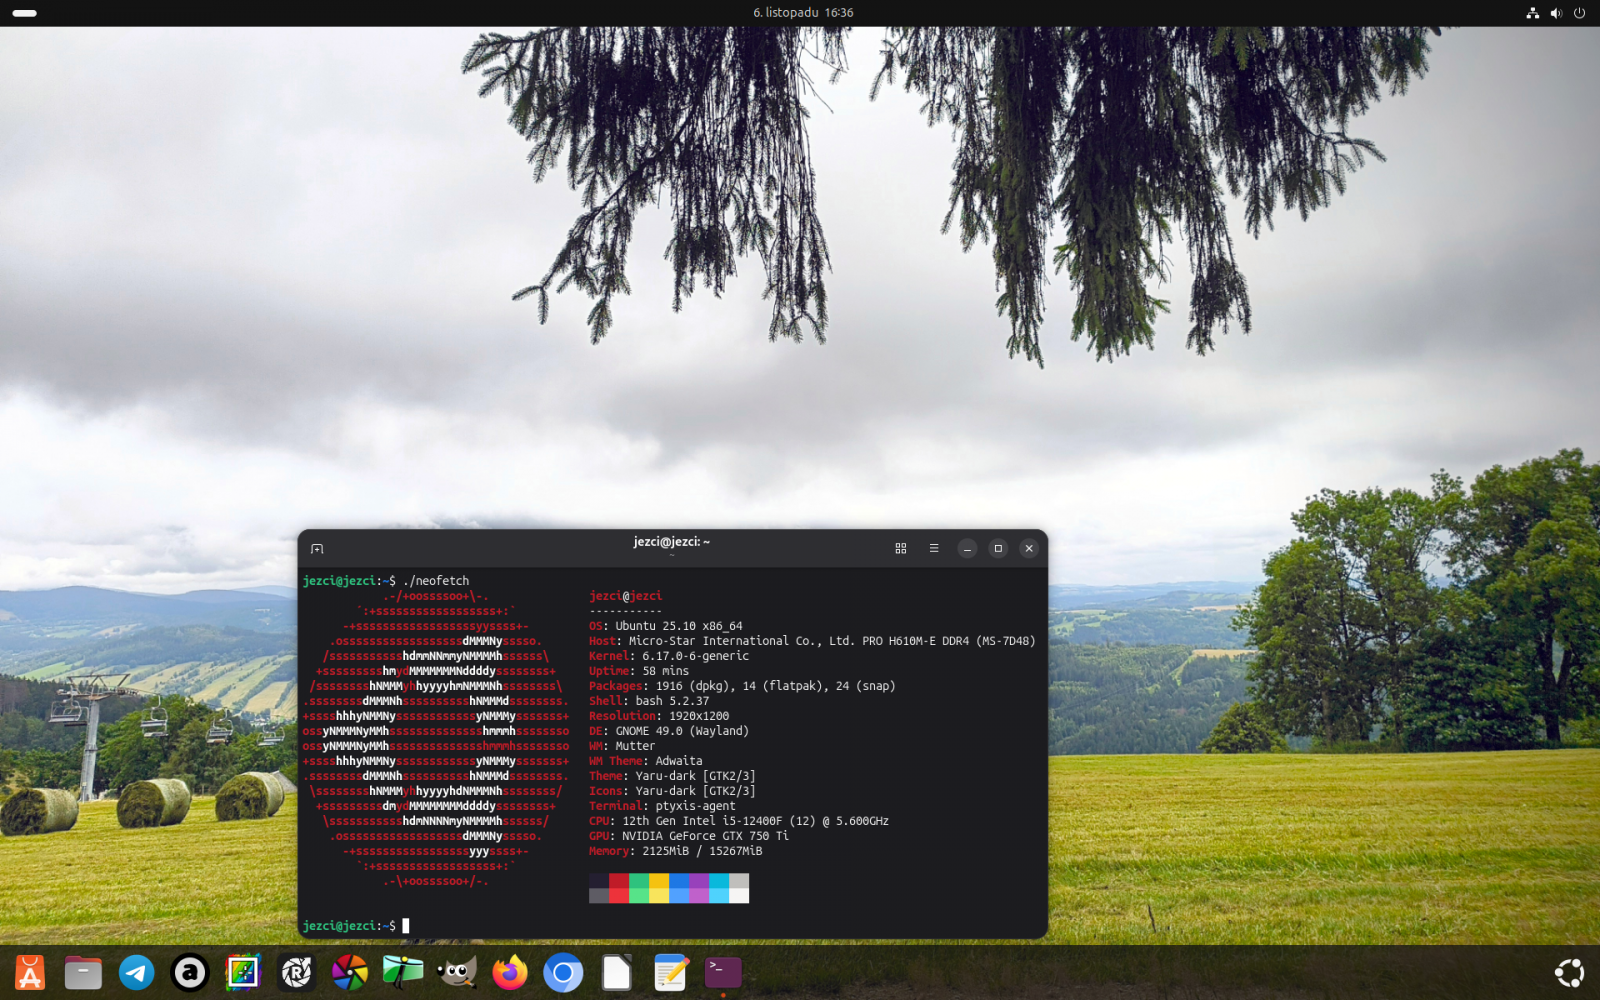Click the GPU line 'NVIDIA GeForce GTX 750 Ti'

tap(689, 836)
